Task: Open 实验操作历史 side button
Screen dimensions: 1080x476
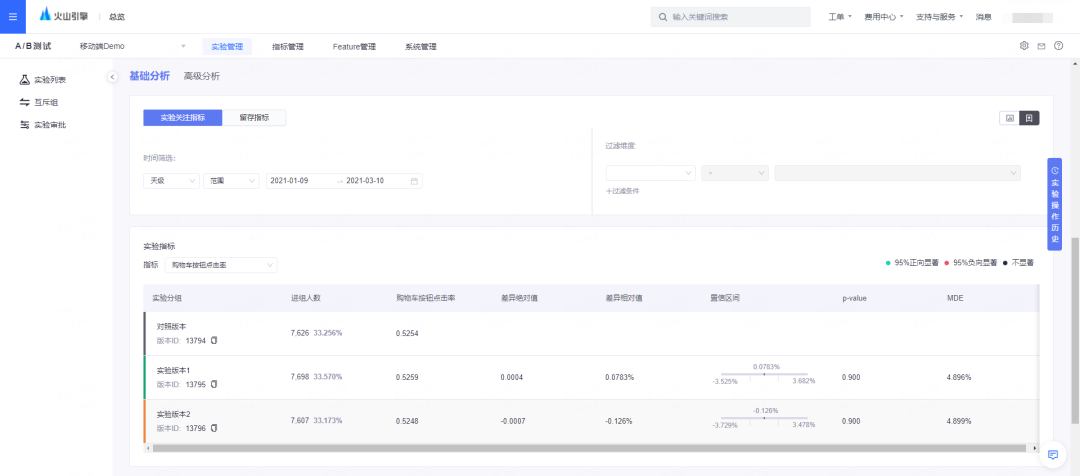Action: click(1055, 204)
